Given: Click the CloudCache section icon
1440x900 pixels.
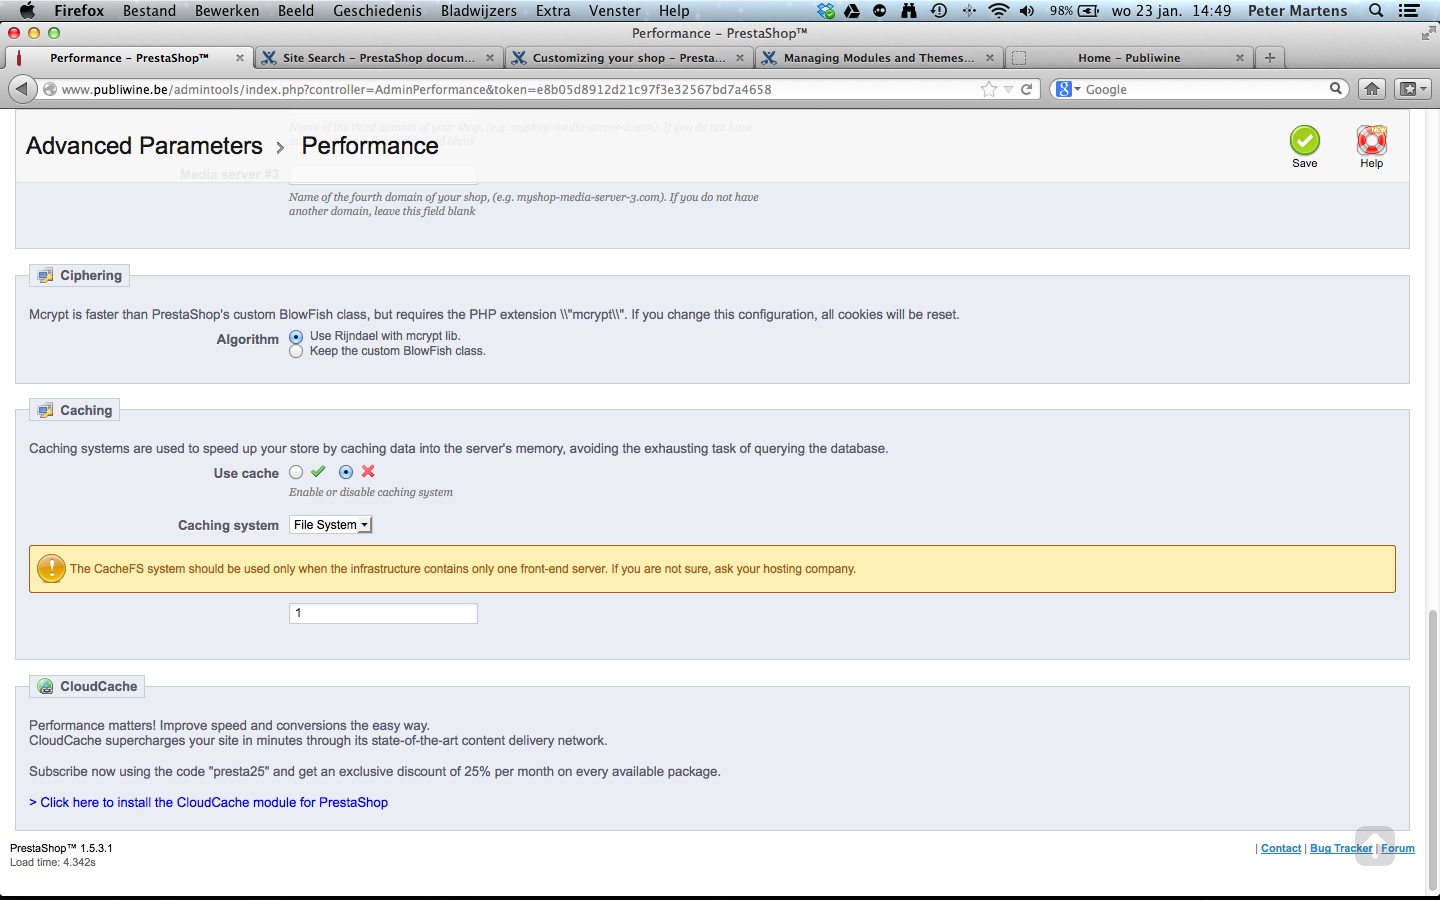Looking at the screenshot, I should [45, 686].
